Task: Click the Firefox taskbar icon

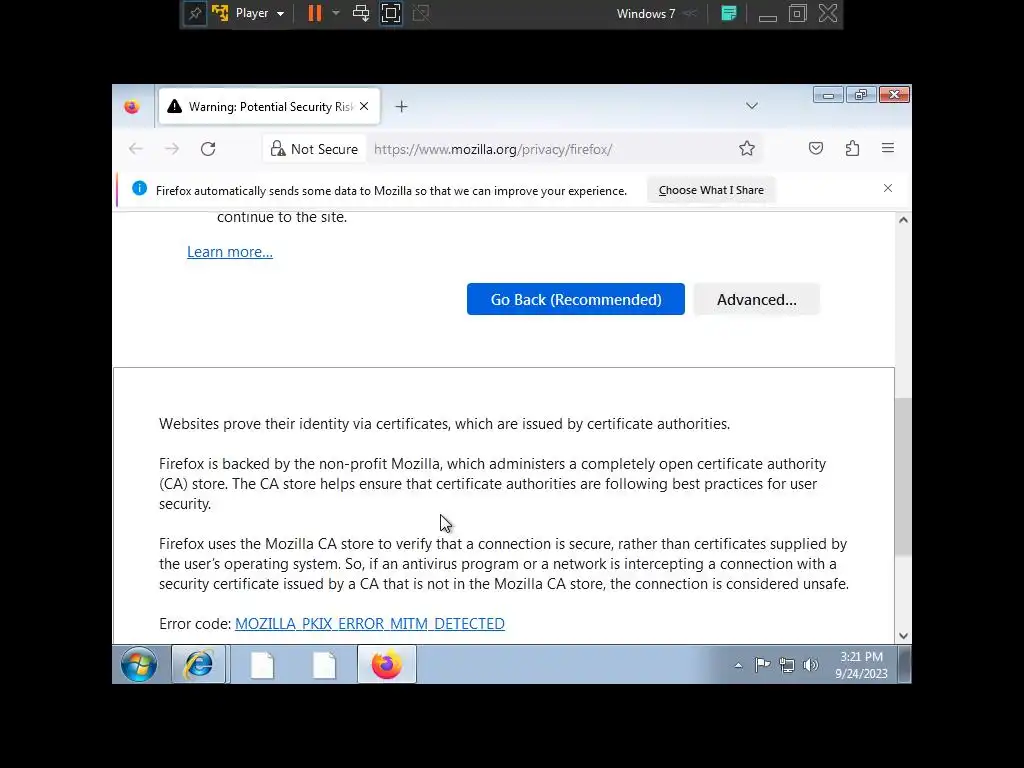Action: [x=387, y=665]
